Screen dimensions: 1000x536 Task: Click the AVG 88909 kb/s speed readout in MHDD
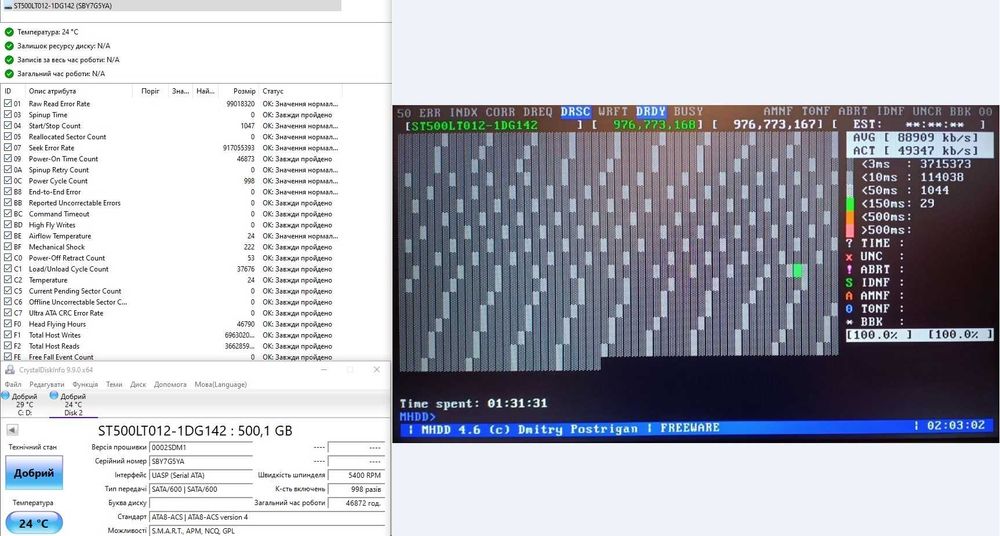point(921,138)
